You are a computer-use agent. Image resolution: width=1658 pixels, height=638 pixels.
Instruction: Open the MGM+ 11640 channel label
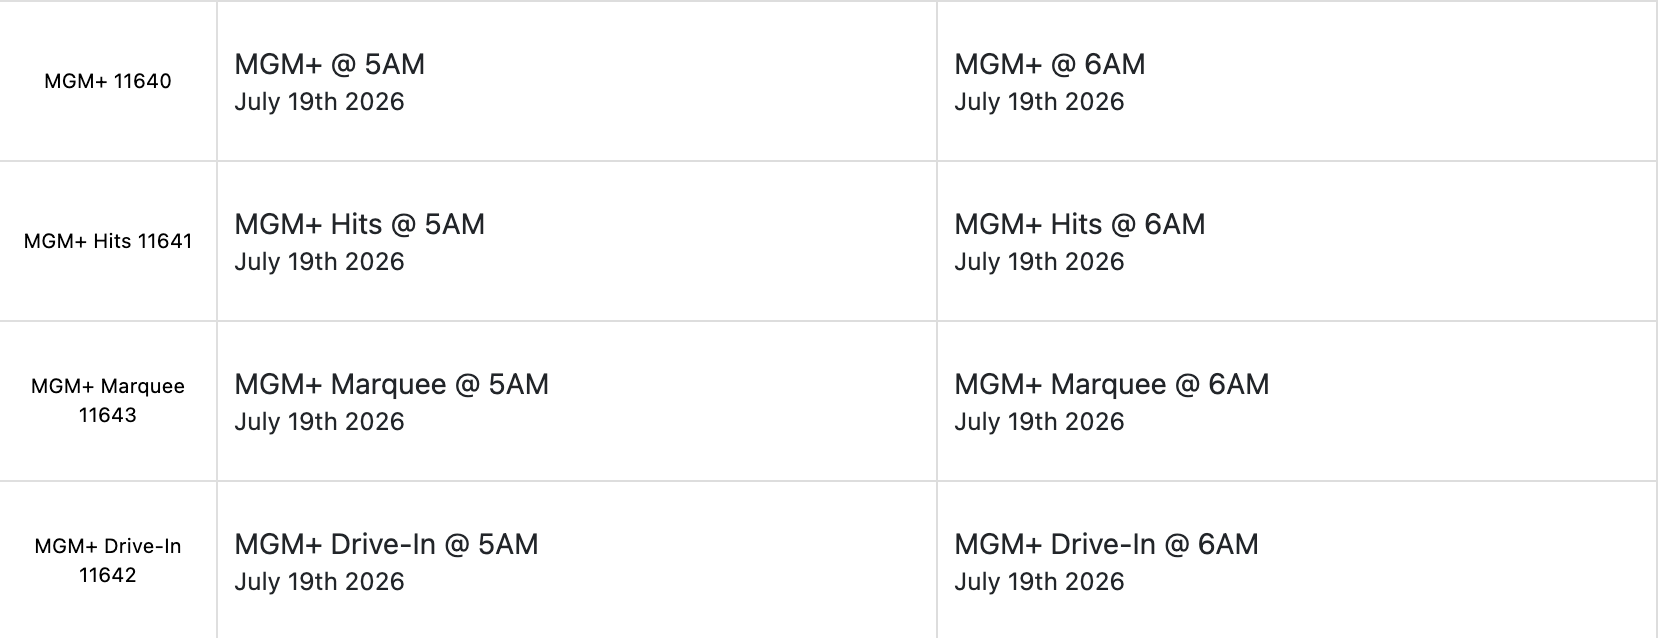point(108,81)
